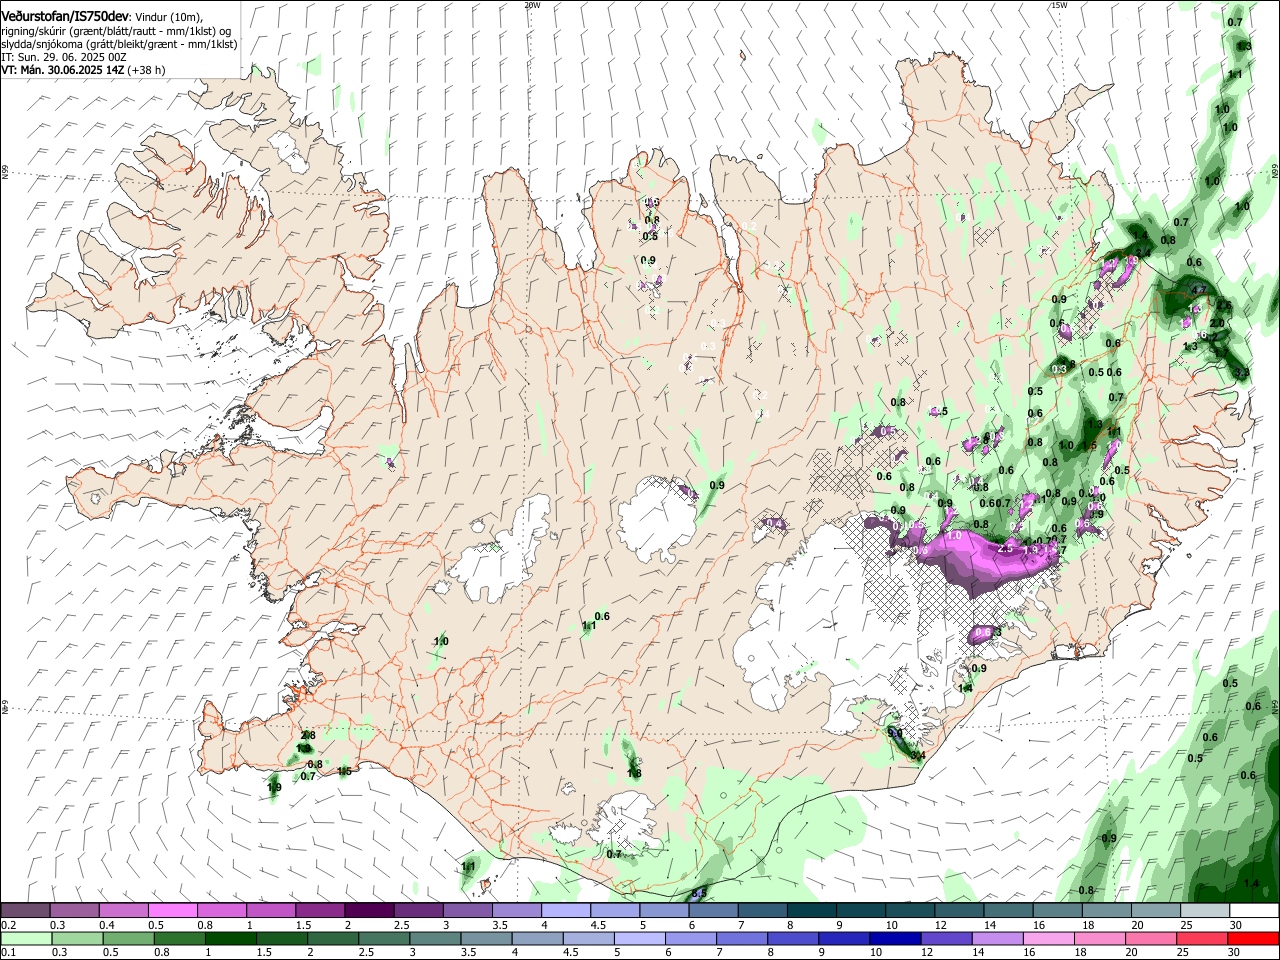Click the 'VT: Mán. 30.06.2025 14Z' line
This screenshot has height=960, width=1280.
(62, 70)
